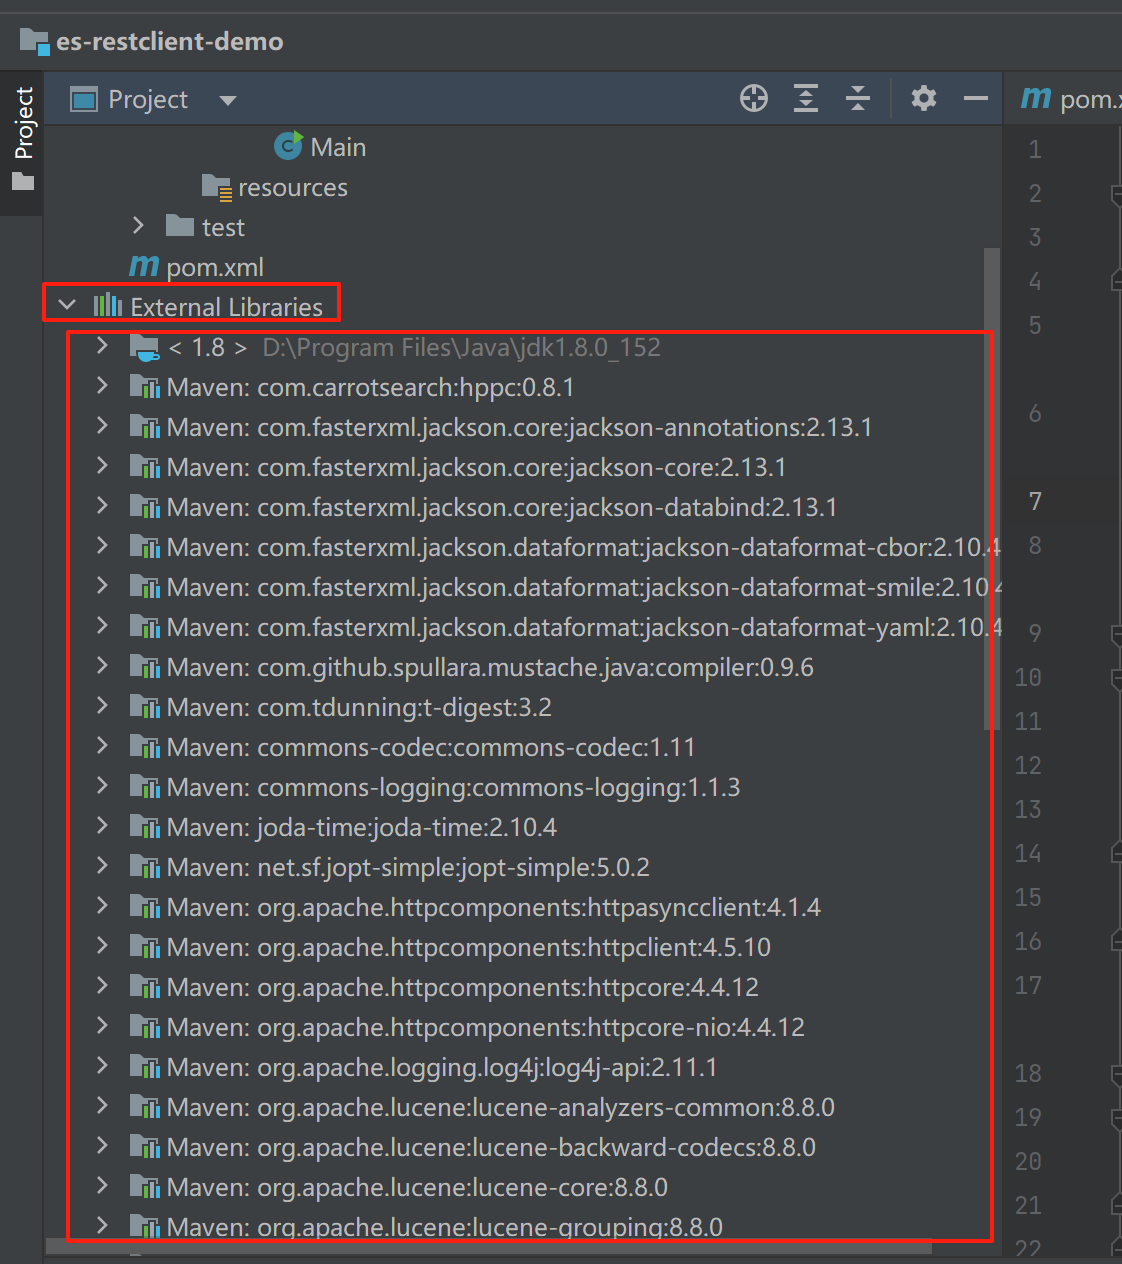Click the Project vertical sidebar tab

tap(23, 138)
